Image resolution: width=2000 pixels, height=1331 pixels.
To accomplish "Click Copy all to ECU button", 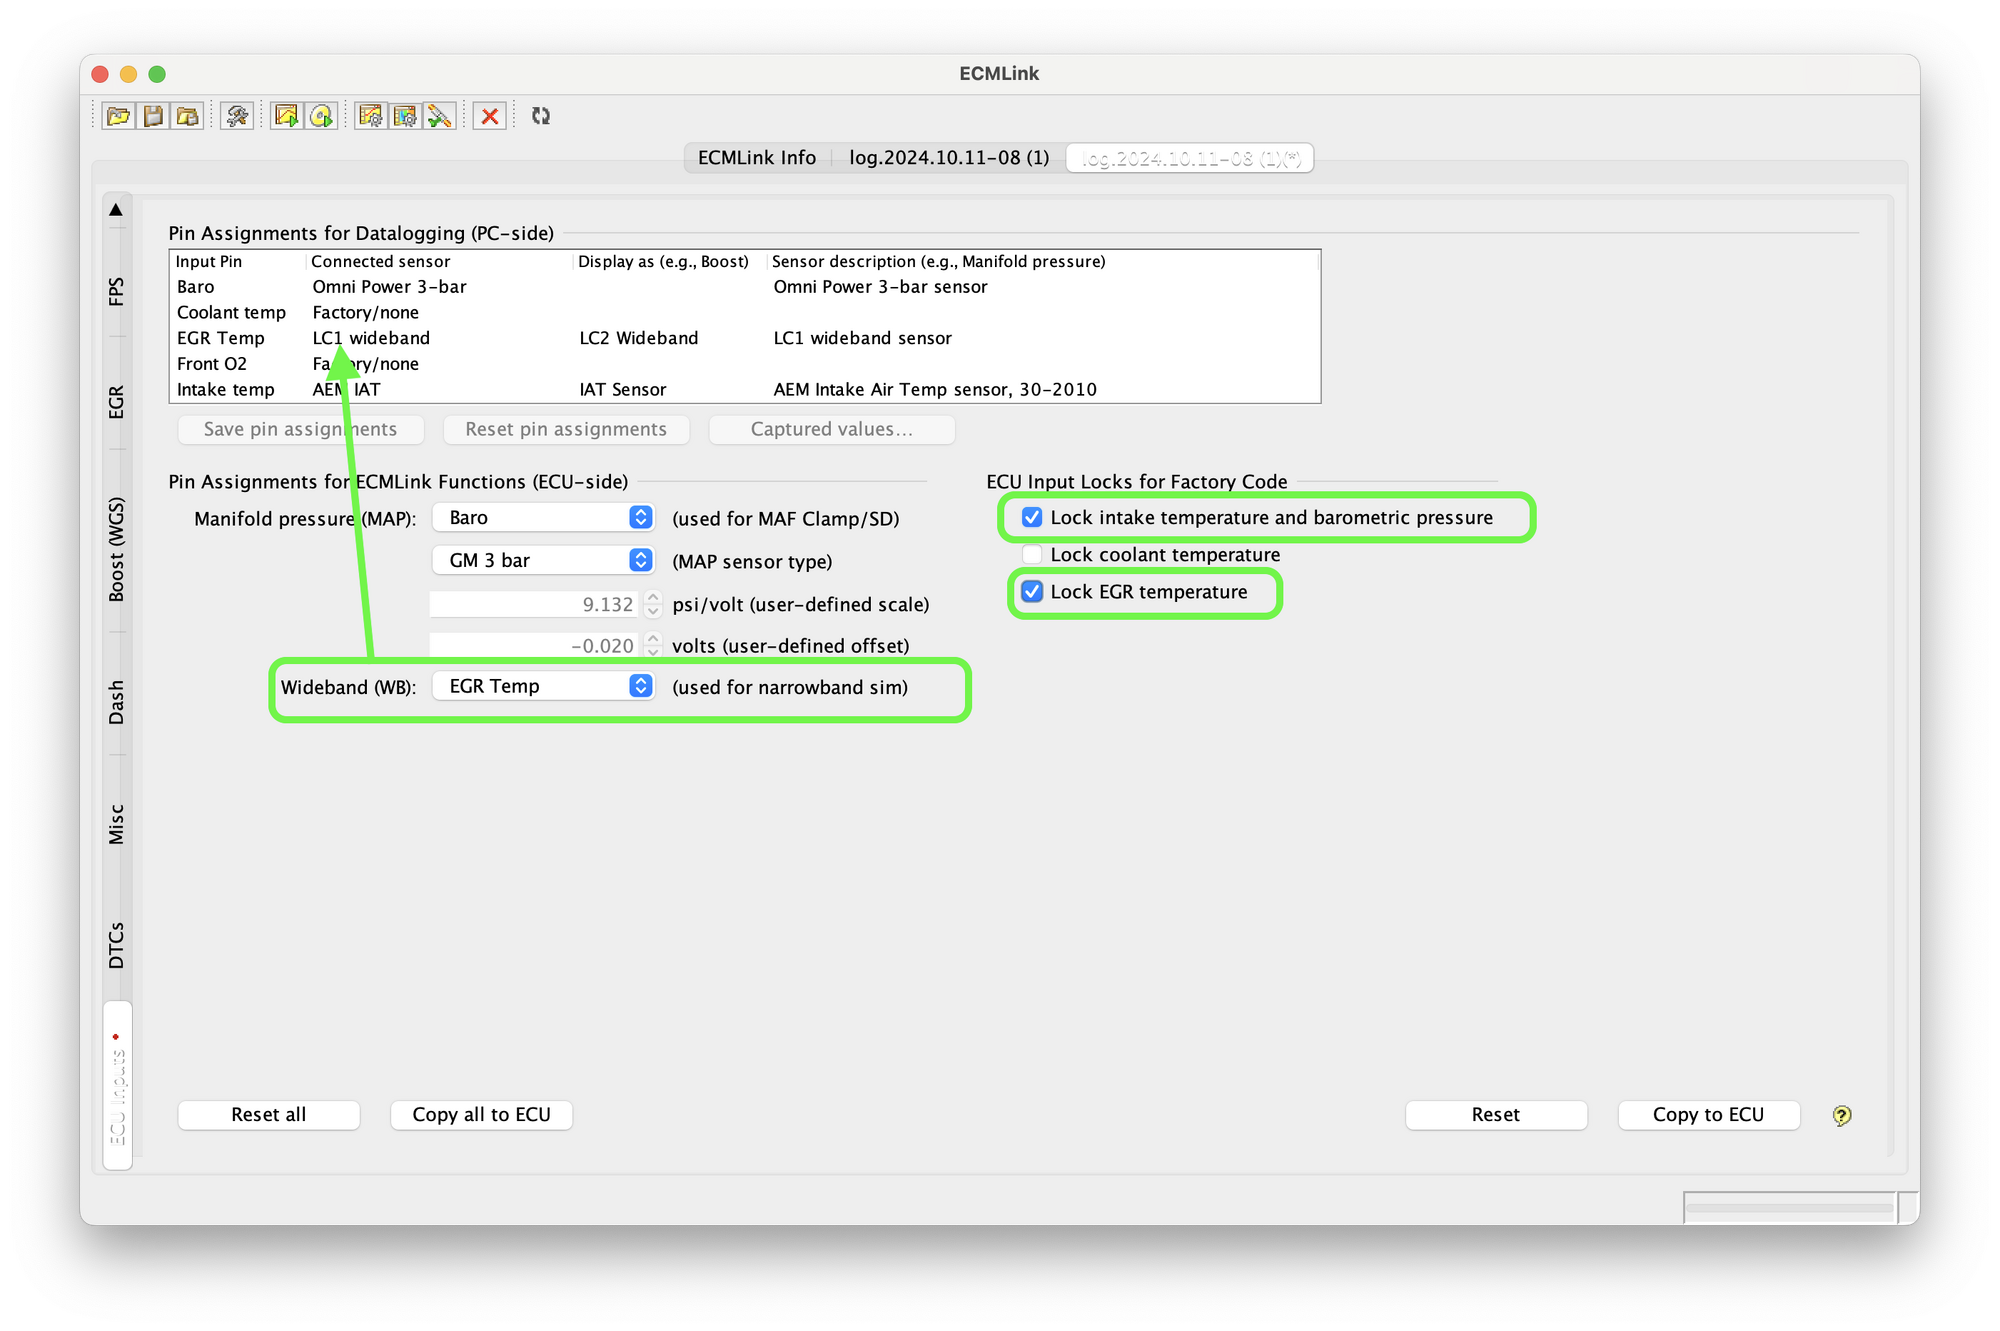I will click(x=481, y=1114).
